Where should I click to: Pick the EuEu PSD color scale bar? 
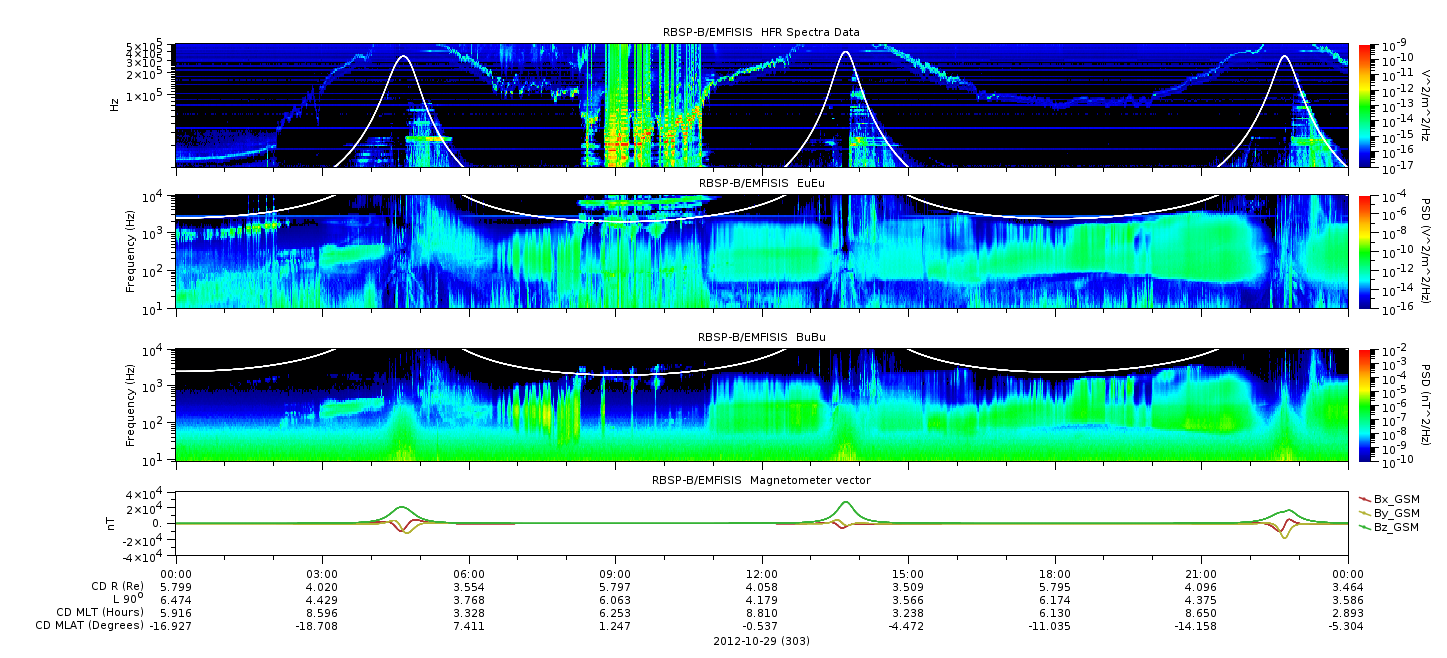pyautogui.click(x=1366, y=251)
